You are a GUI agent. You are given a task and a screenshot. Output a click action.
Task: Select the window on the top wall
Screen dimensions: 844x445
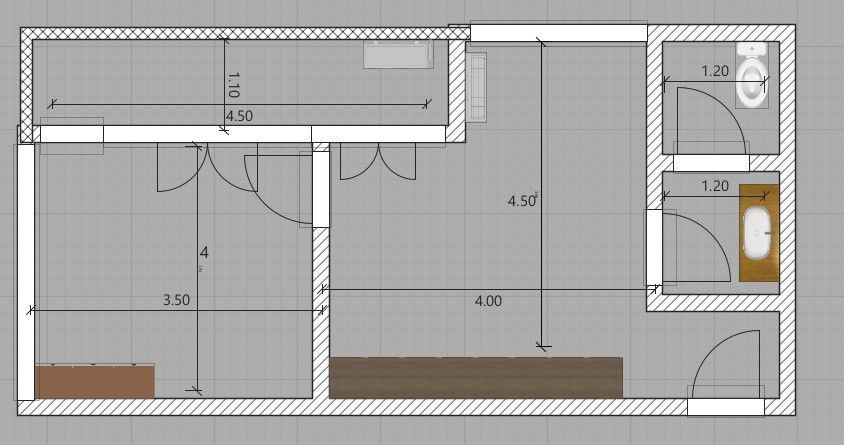(x=558, y=33)
